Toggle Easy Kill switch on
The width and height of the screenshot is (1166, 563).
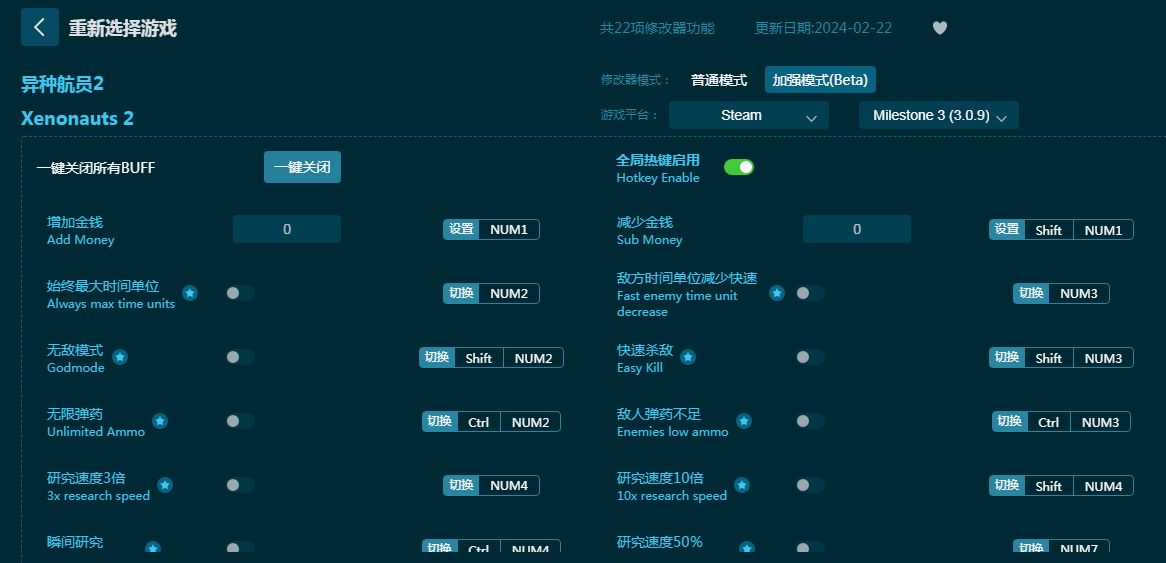[x=810, y=357]
